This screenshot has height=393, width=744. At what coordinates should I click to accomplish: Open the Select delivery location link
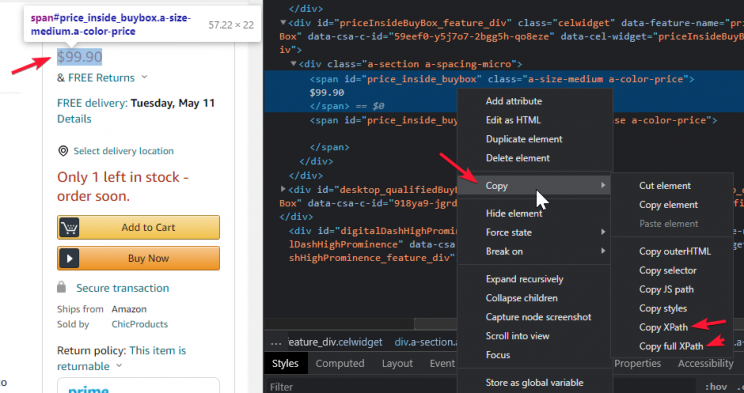[123, 151]
